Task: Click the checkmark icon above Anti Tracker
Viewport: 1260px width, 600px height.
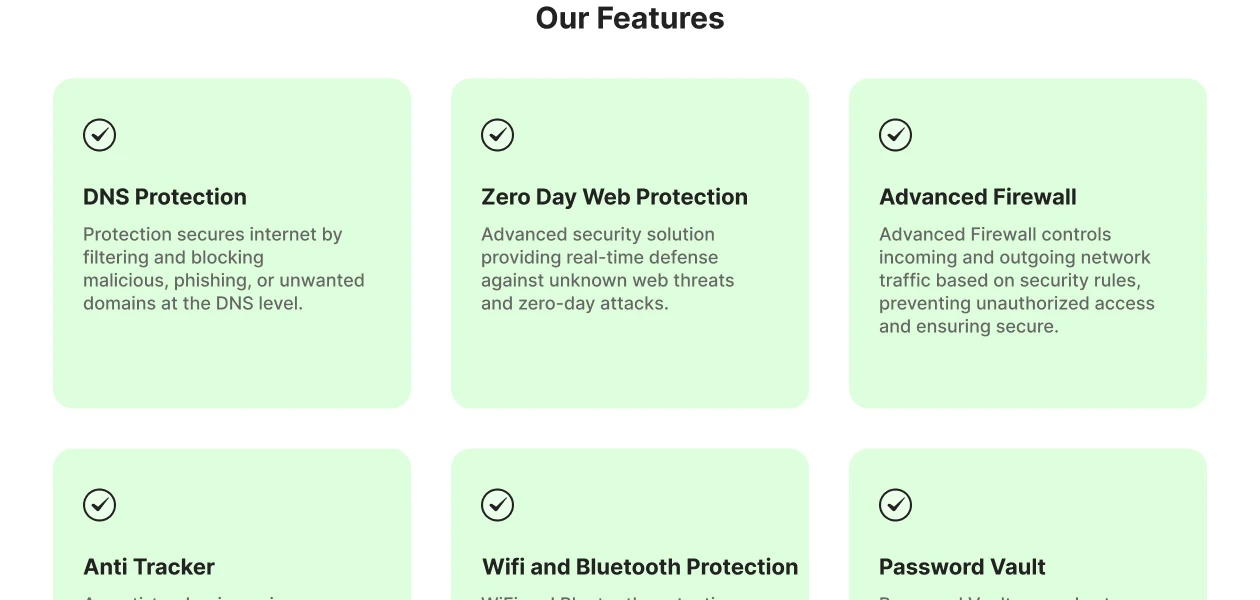Action: click(x=99, y=505)
